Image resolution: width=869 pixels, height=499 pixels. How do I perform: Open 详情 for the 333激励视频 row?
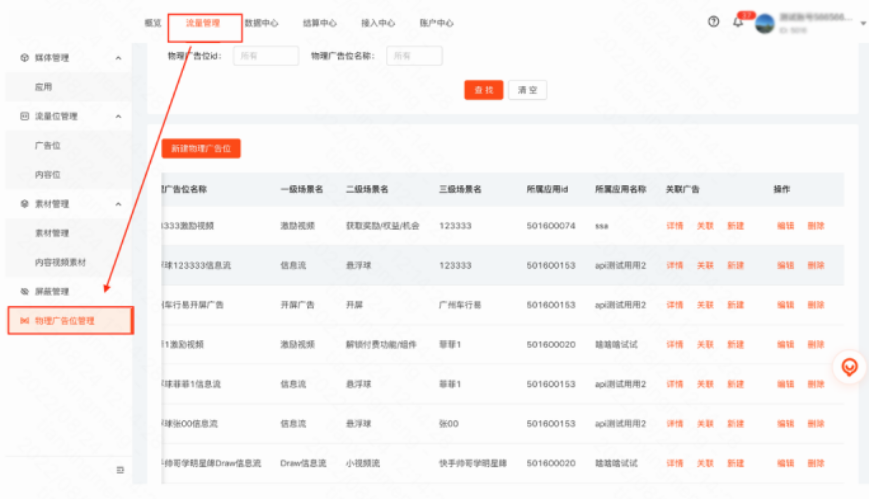pos(674,226)
